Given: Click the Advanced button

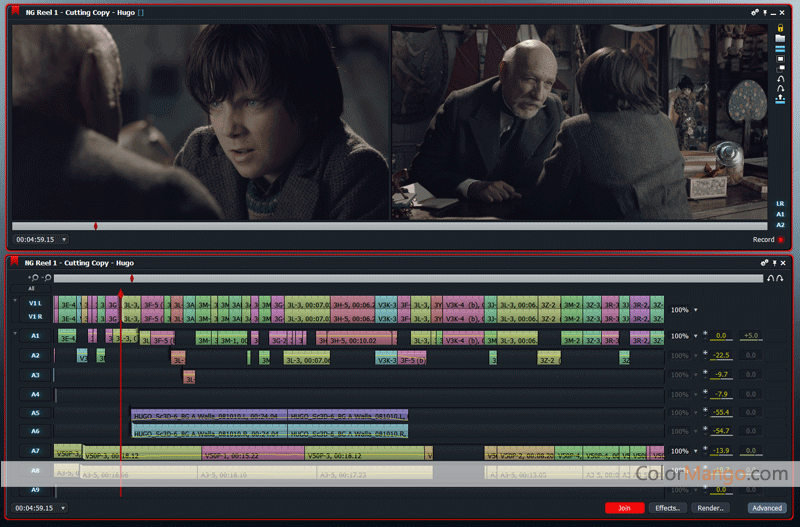Looking at the screenshot, I should pyautogui.click(x=767, y=508).
